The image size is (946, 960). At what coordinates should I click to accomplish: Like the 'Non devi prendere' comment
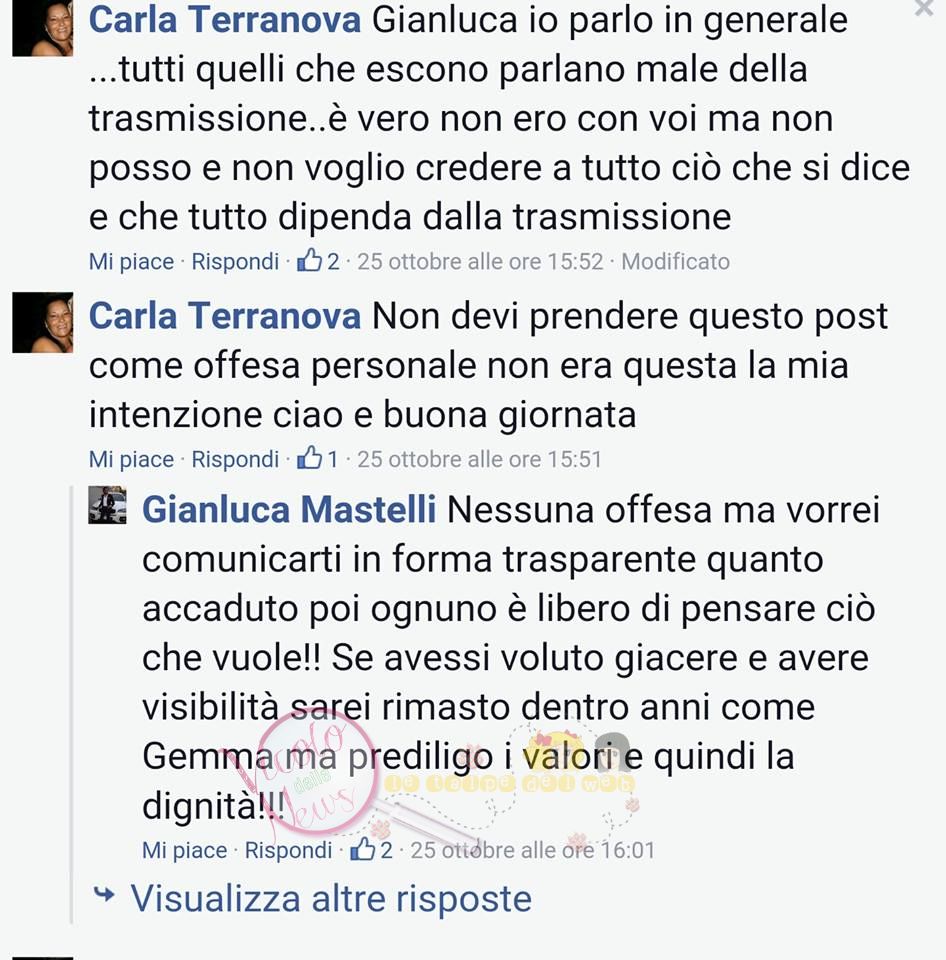point(131,460)
